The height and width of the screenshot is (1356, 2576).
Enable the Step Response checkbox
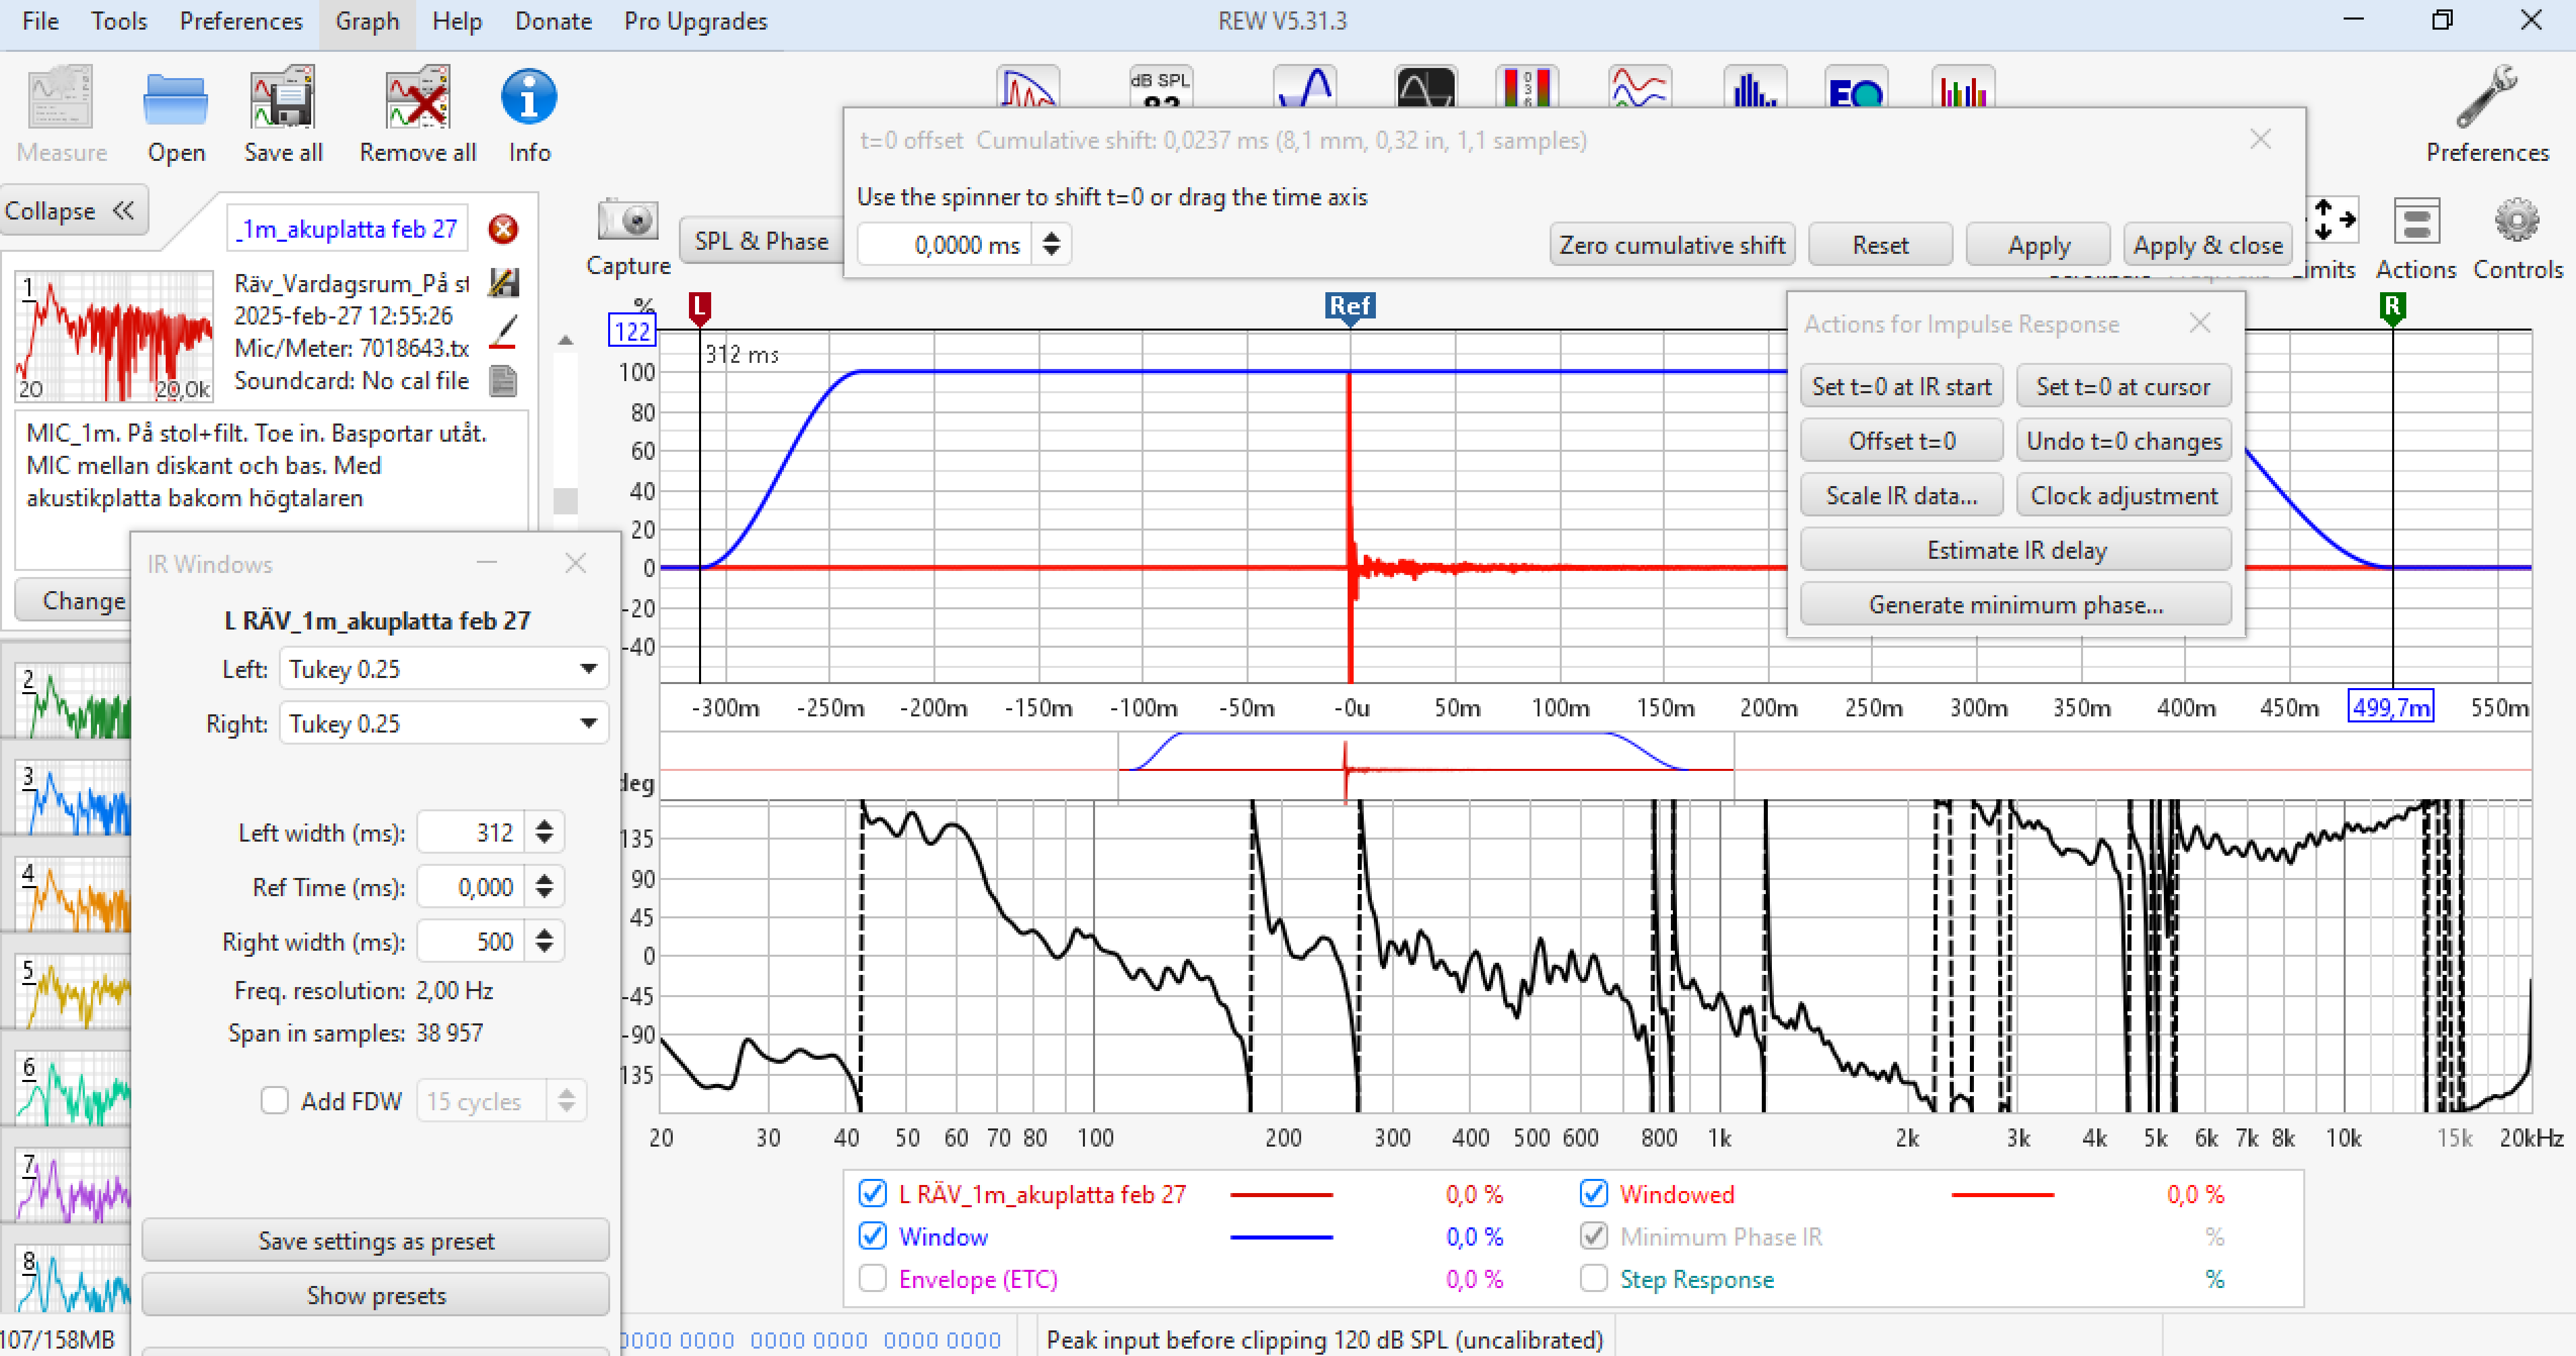1594,1278
